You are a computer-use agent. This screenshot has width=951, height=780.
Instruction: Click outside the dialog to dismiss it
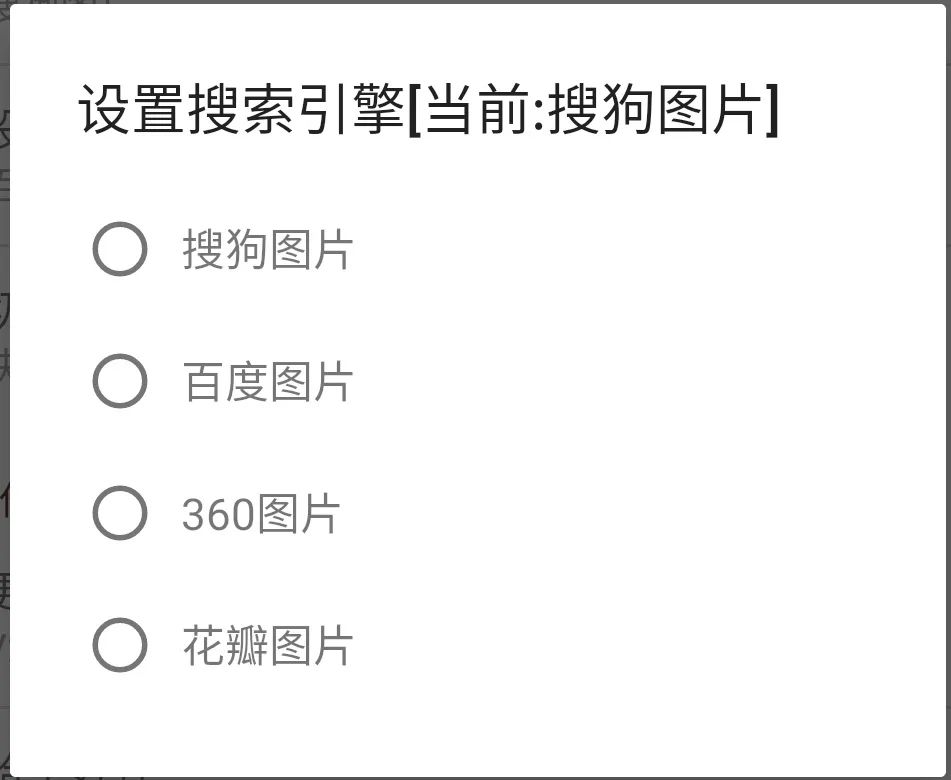pyautogui.click(x=8, y=400)
